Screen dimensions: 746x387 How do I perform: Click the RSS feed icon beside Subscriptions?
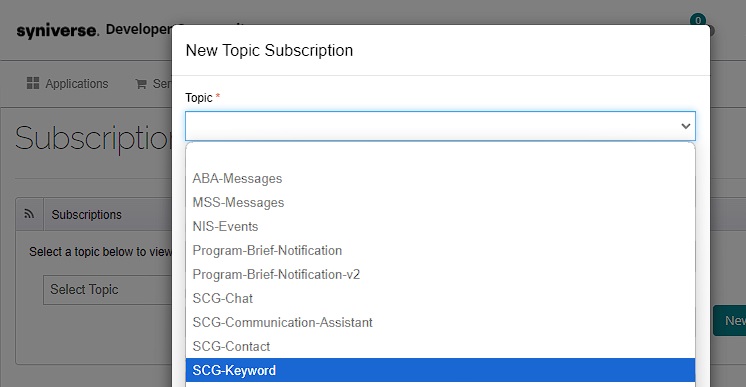pos(29,214)
